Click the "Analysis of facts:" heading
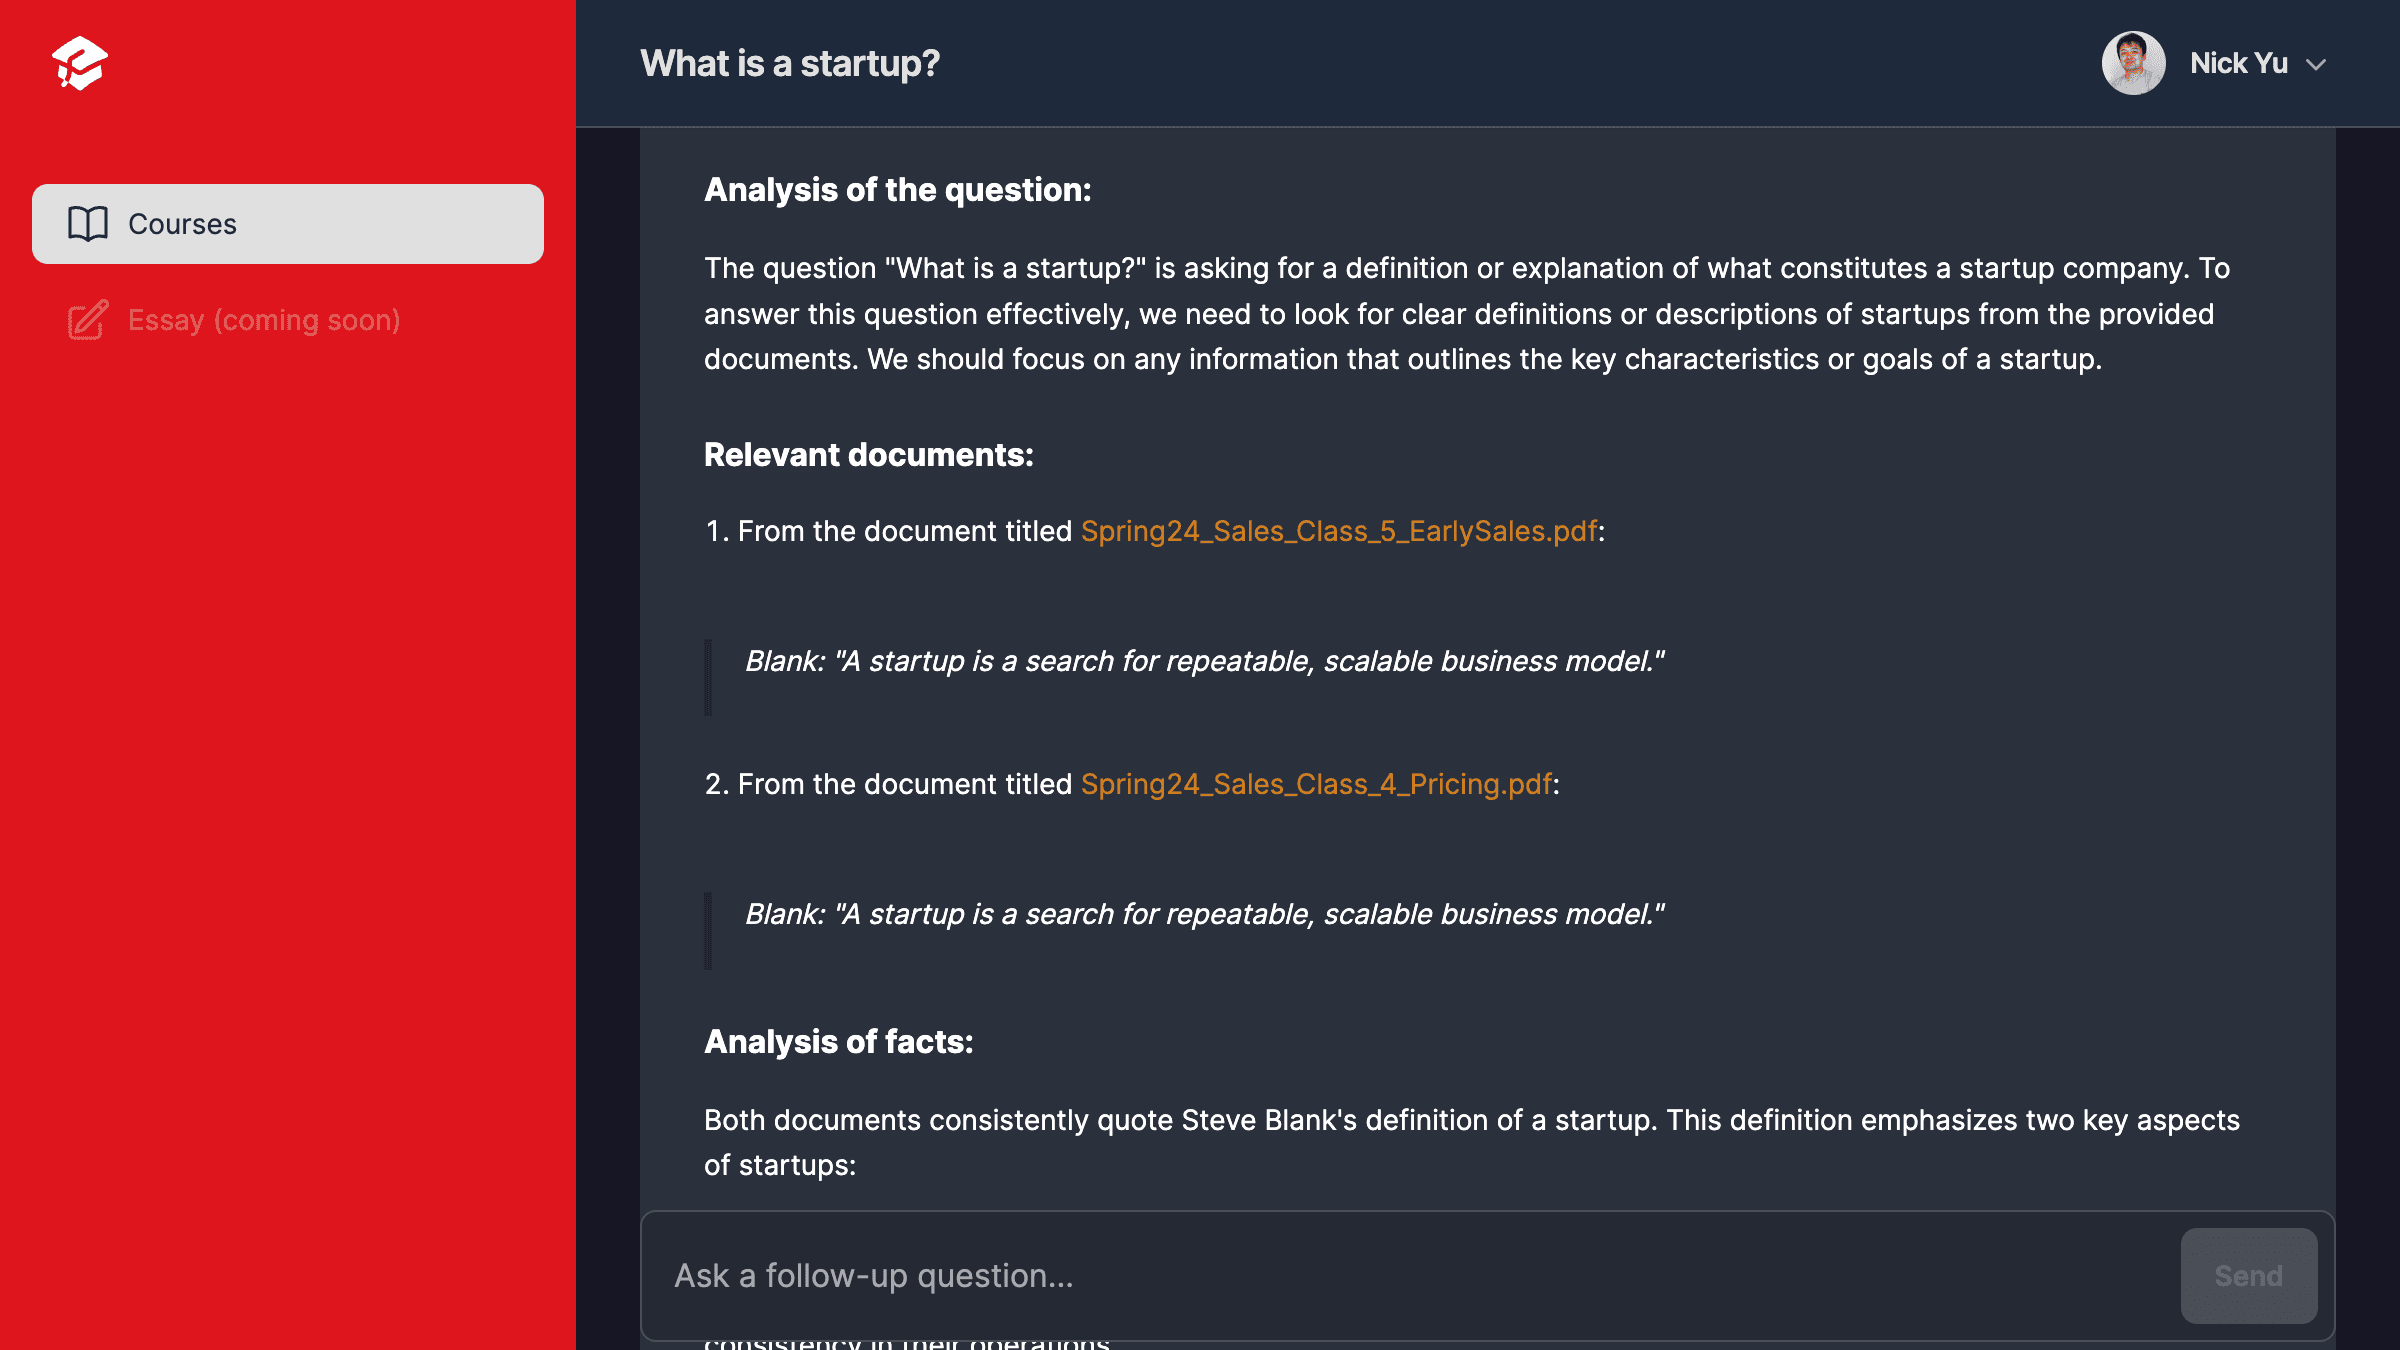This screenshot has height=1350, width=2400. [x=838, y=1042]
